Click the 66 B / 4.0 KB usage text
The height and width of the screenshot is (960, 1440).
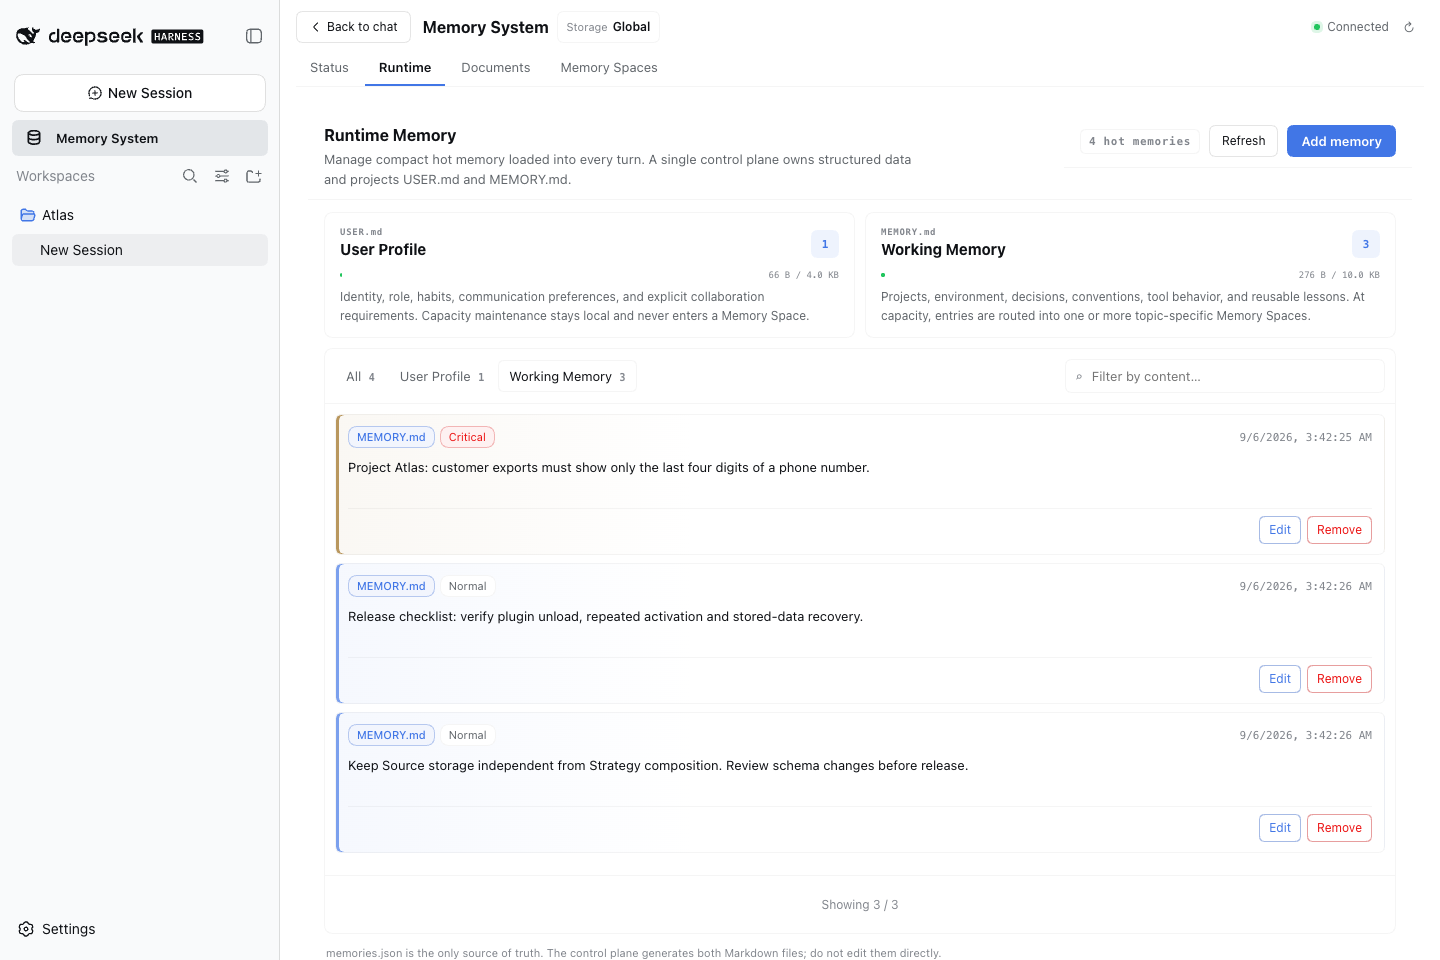click(x=803, y=275)
